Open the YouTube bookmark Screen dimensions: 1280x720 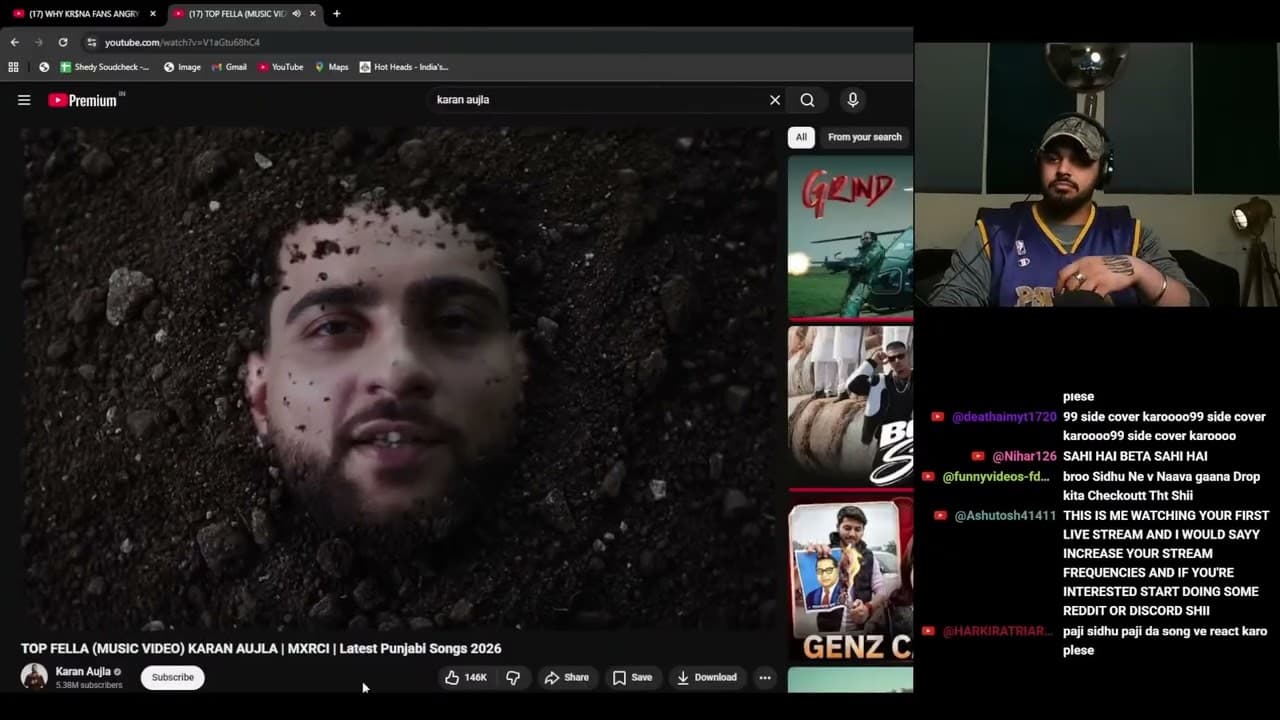(x=280, y=67)
